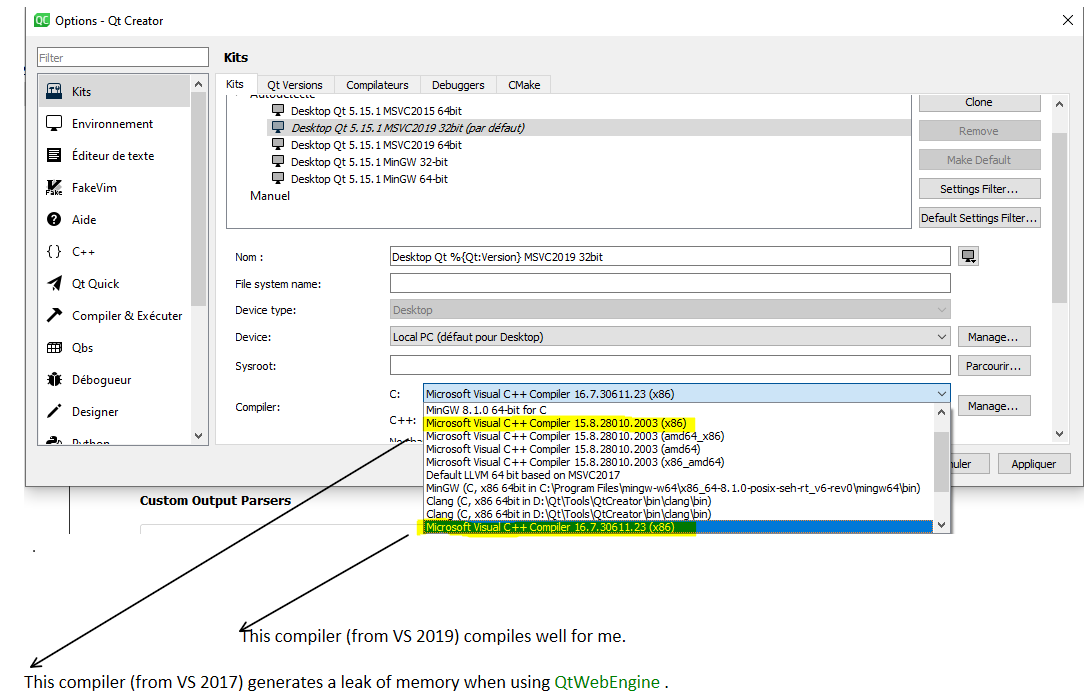The height and width of the screenshot is (692, 1084).
Task: Click the File system name field
Action: tap(670, 283)
